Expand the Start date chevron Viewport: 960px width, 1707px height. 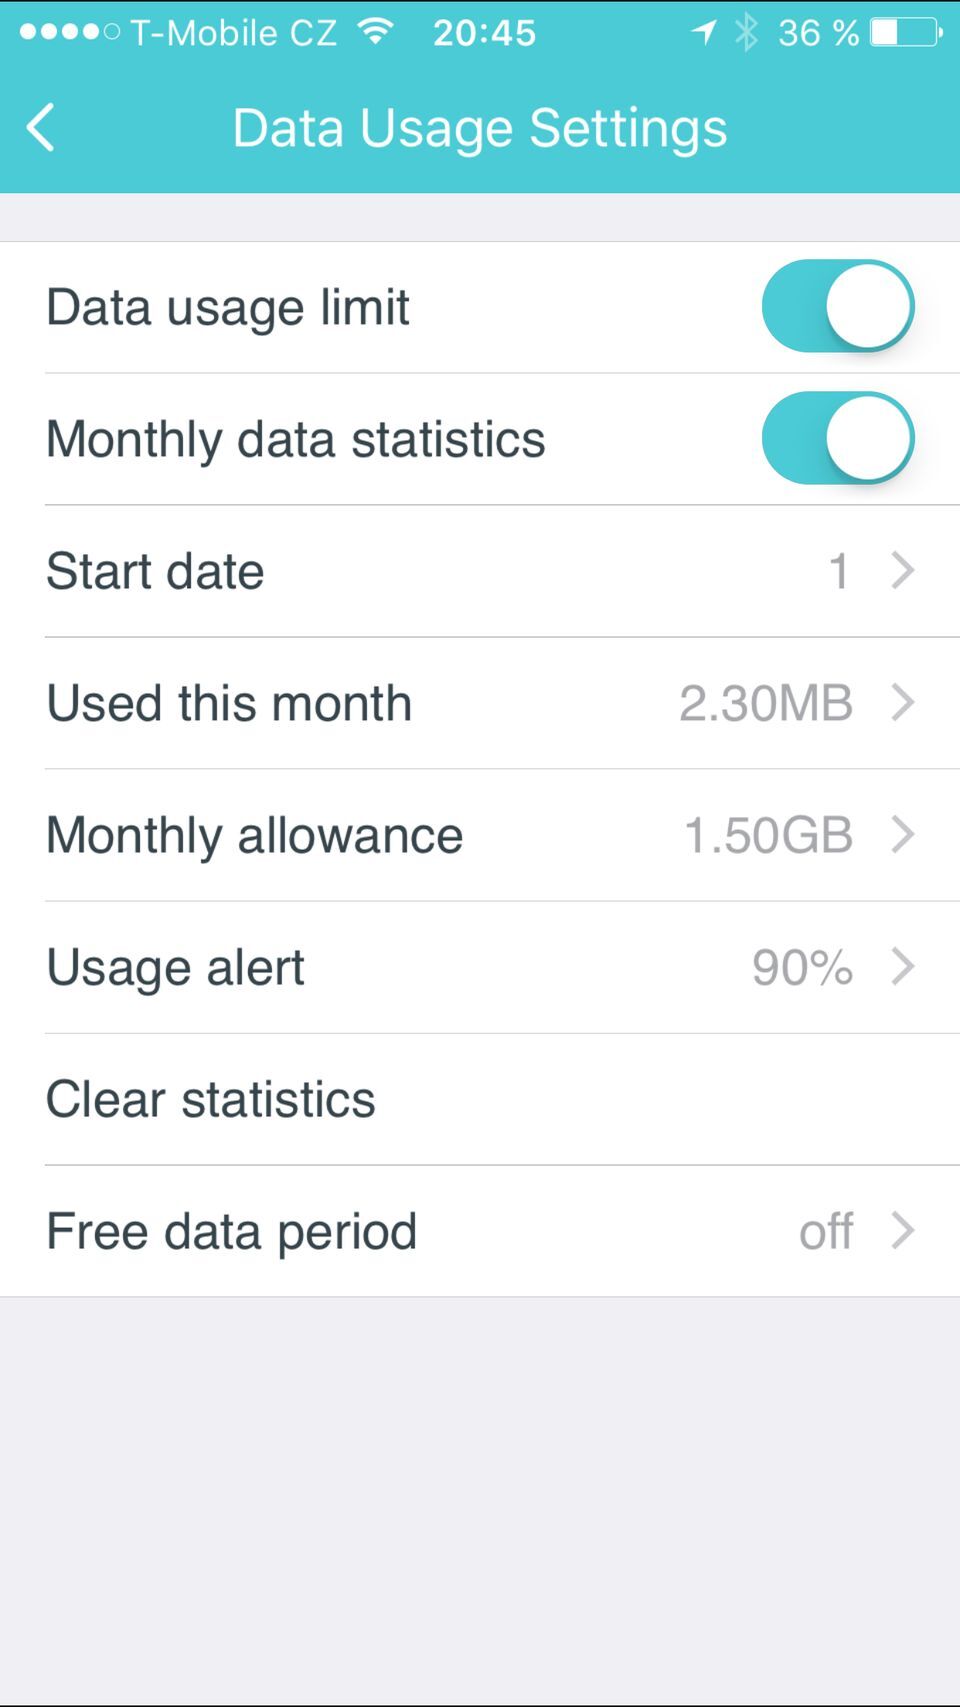pos(903,571)
